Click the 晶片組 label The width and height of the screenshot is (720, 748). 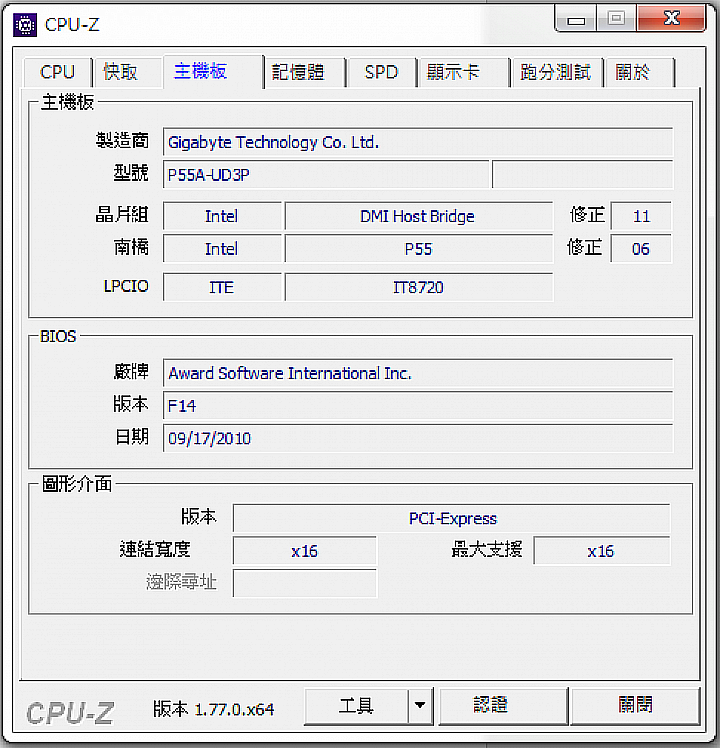click(x=122, y=215)
